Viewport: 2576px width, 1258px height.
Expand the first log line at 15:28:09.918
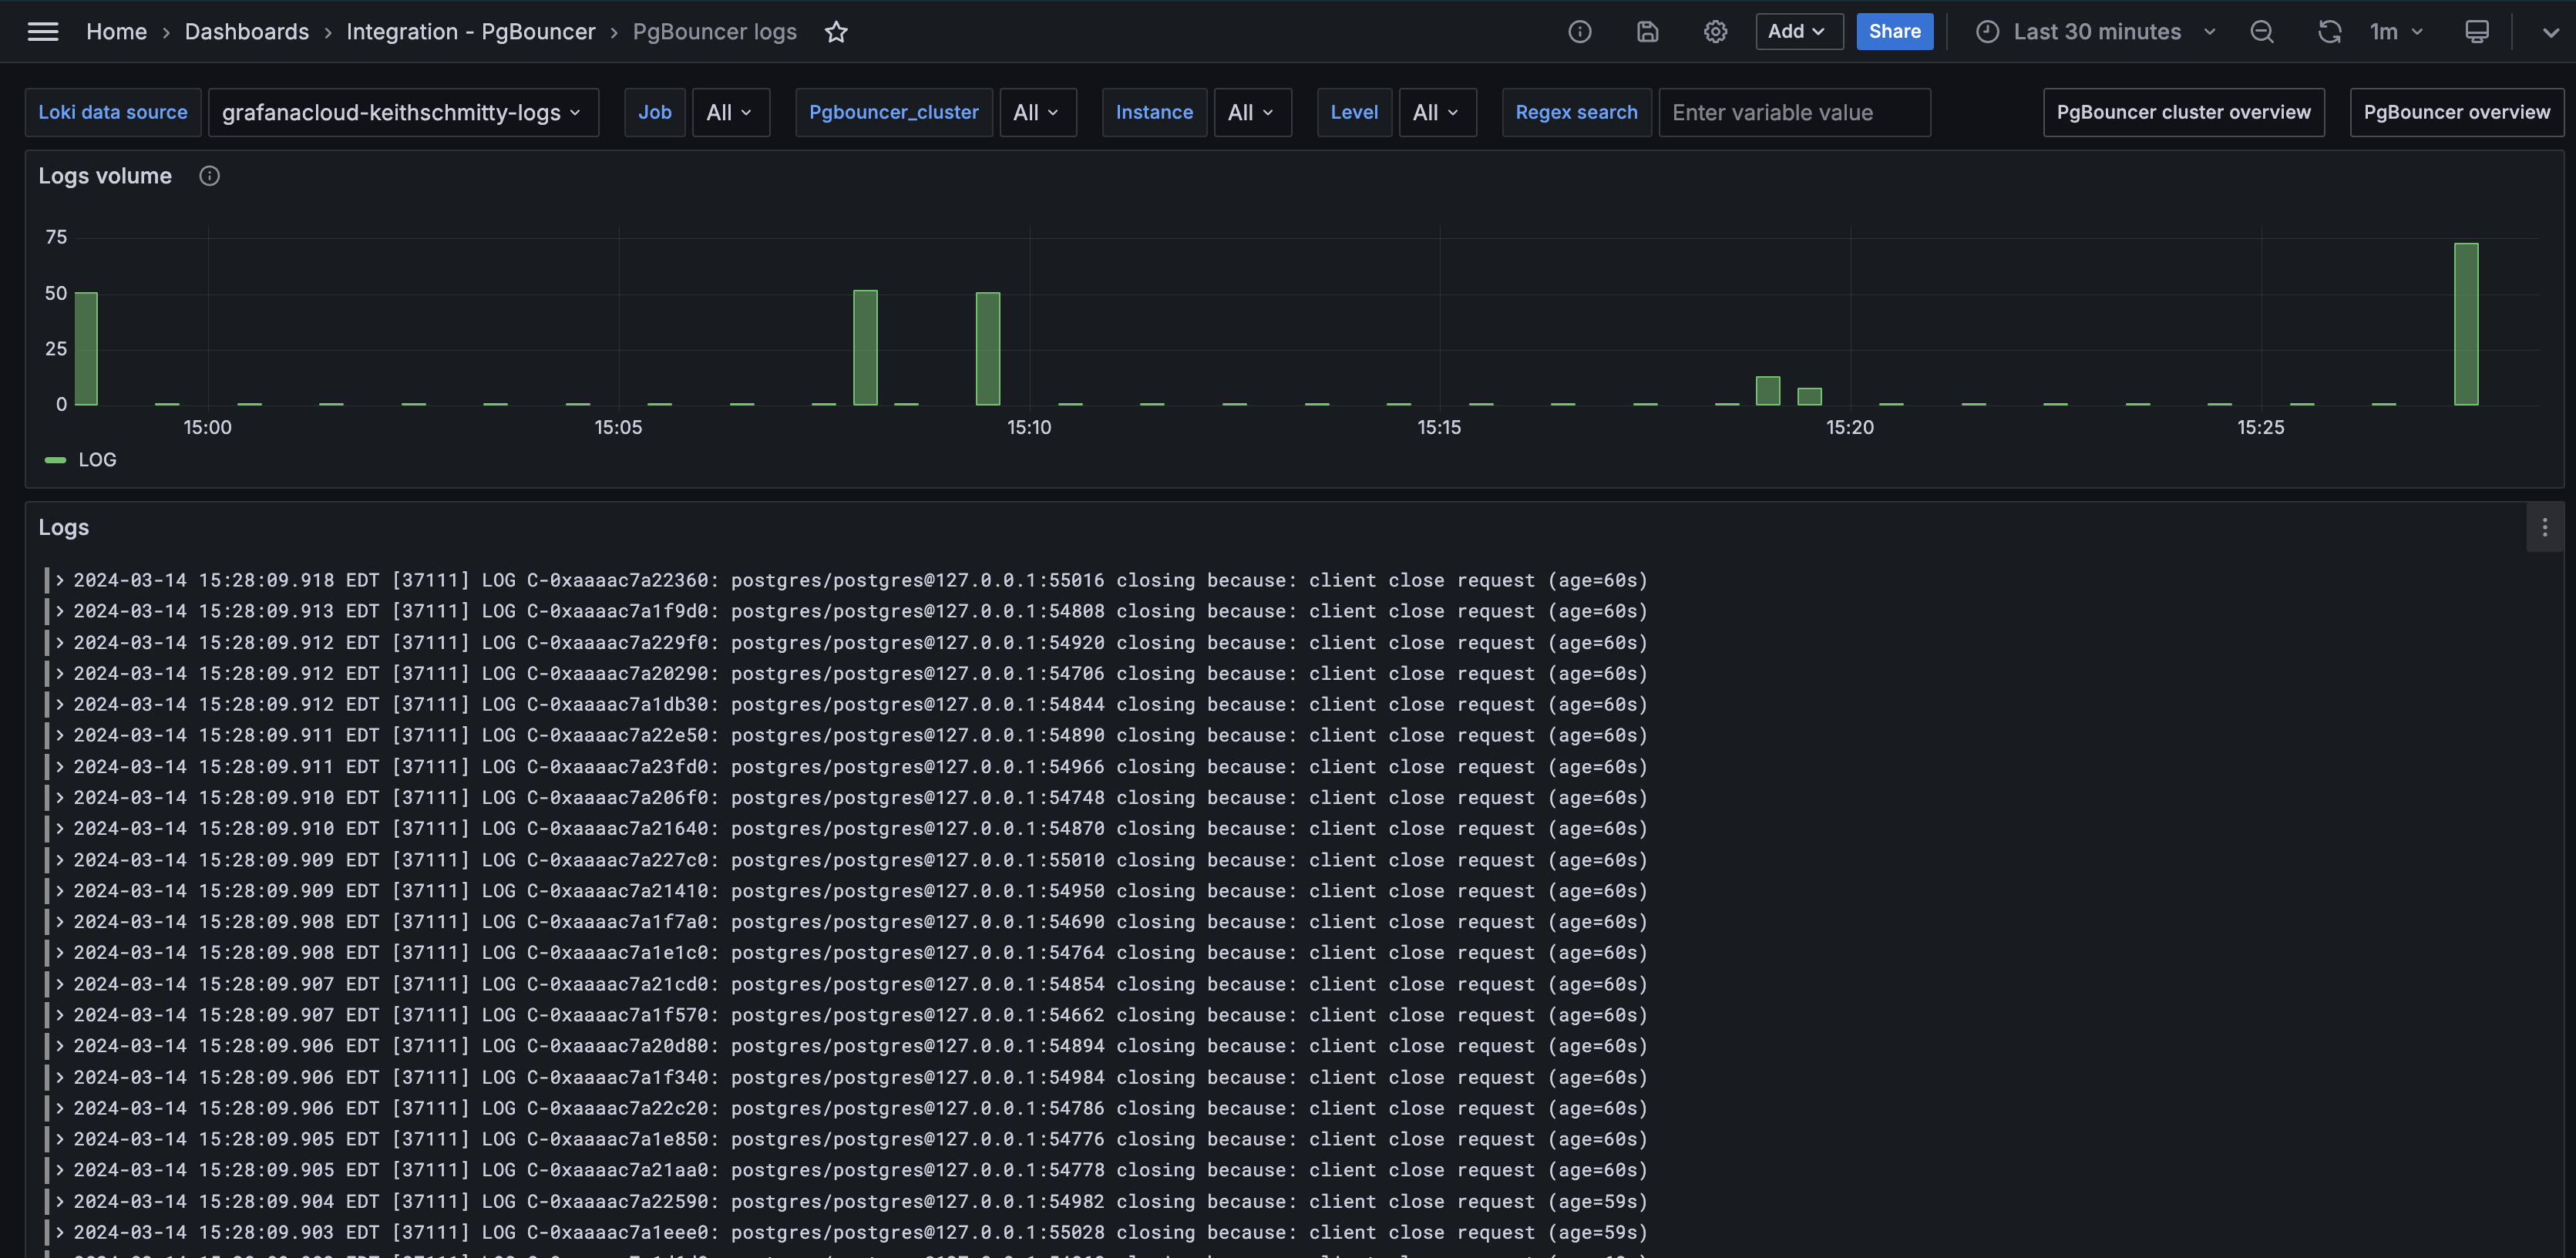pyautogui.click(x=60, y=580)
